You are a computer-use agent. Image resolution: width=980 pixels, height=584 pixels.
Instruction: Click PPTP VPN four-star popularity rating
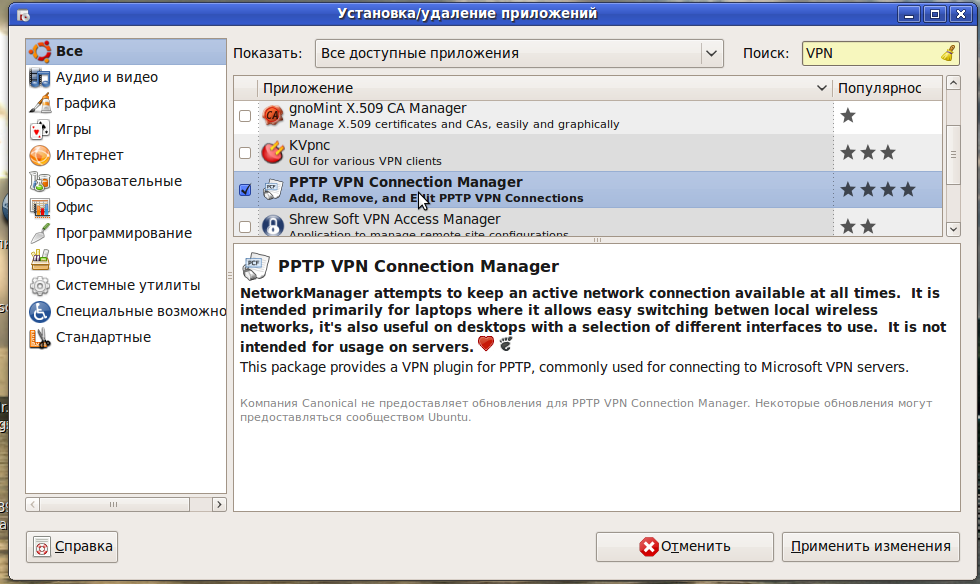(878, 189)
